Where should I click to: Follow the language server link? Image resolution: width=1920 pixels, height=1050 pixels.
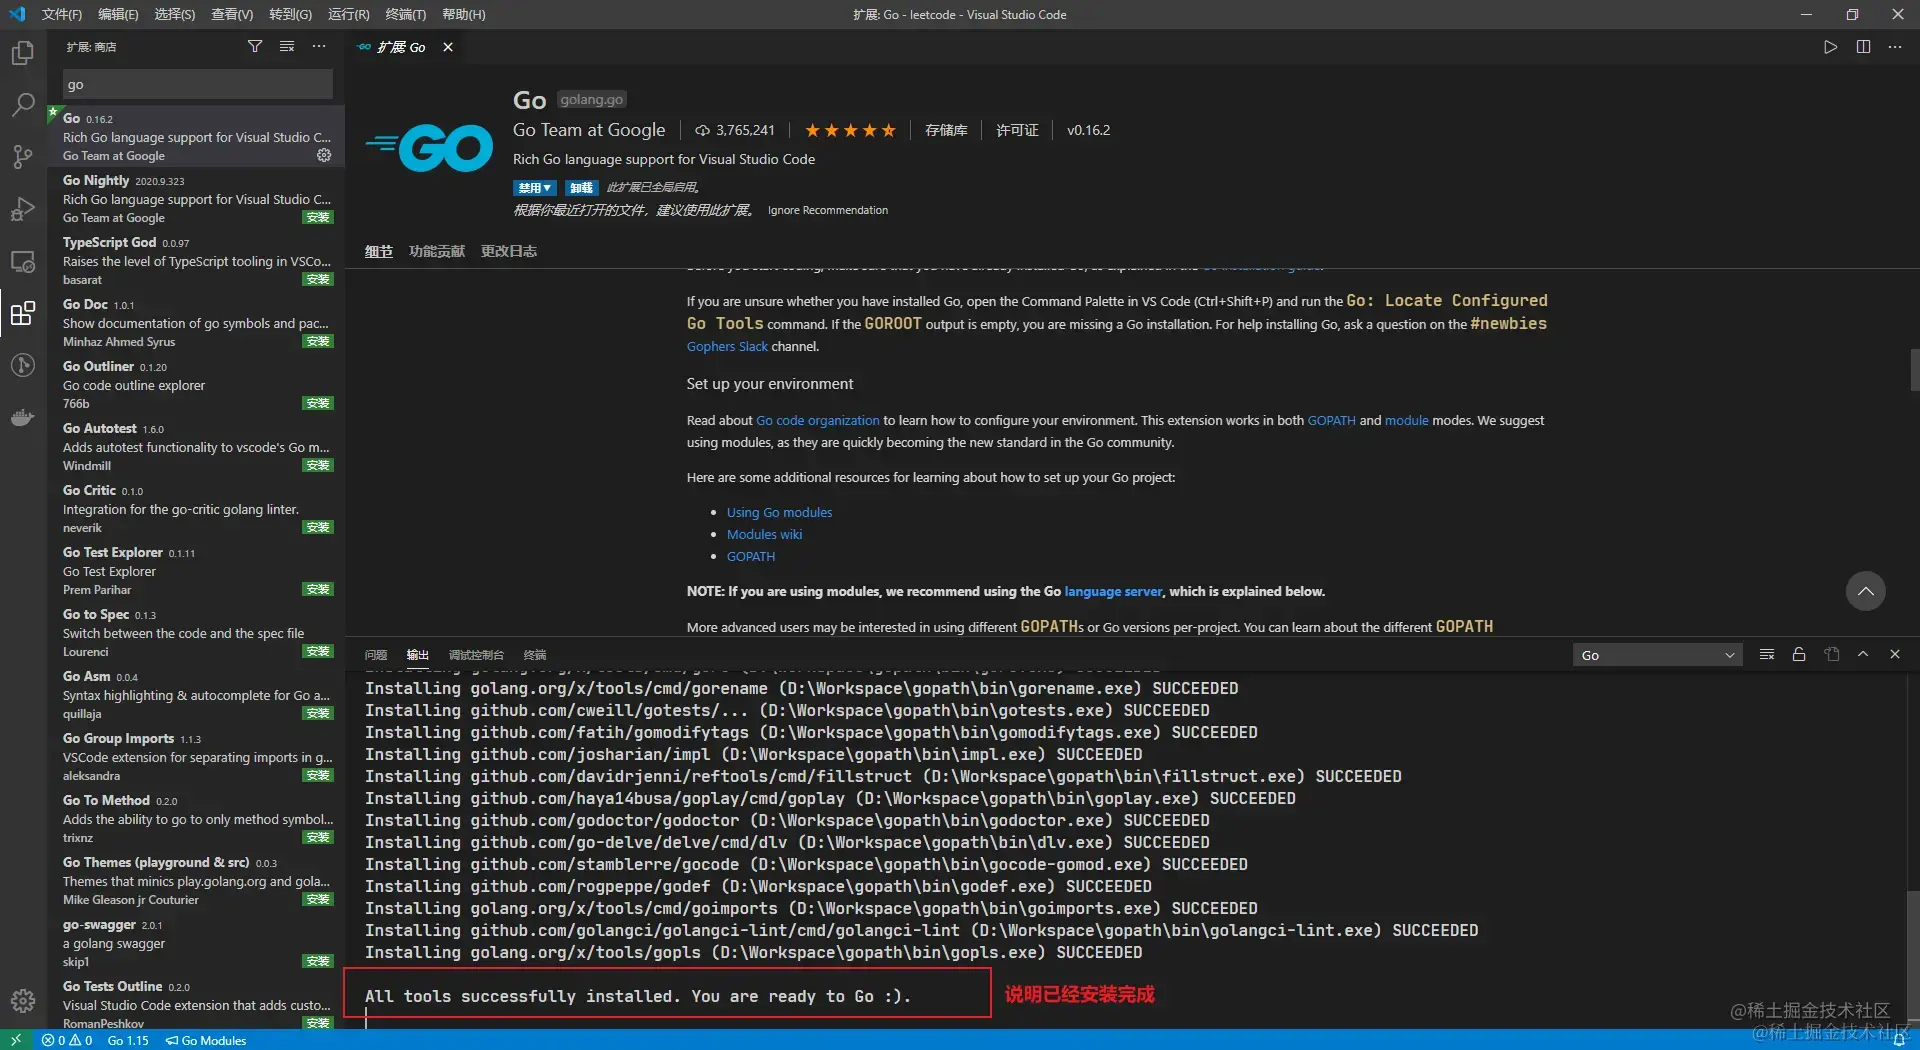1113,591
